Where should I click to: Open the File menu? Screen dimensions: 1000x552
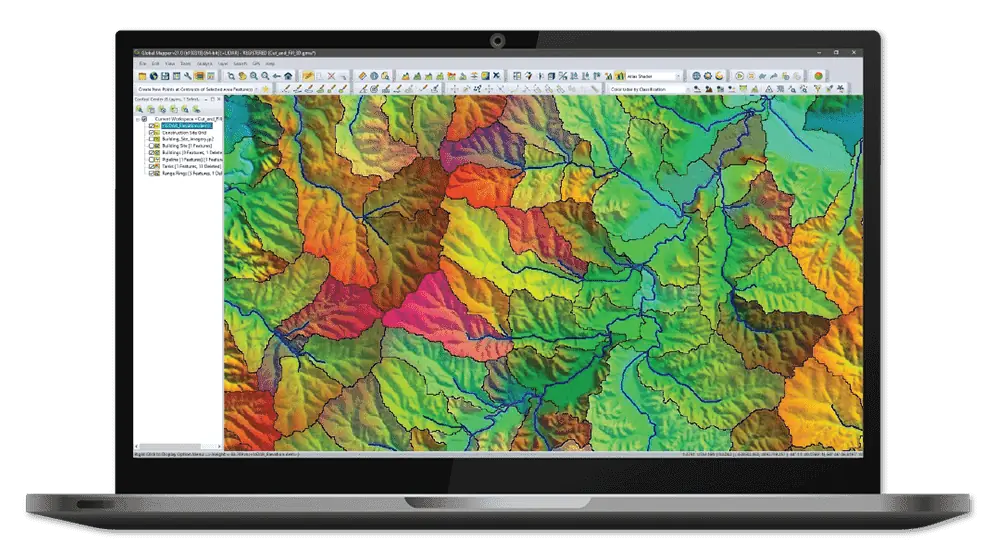pos(142,64)
